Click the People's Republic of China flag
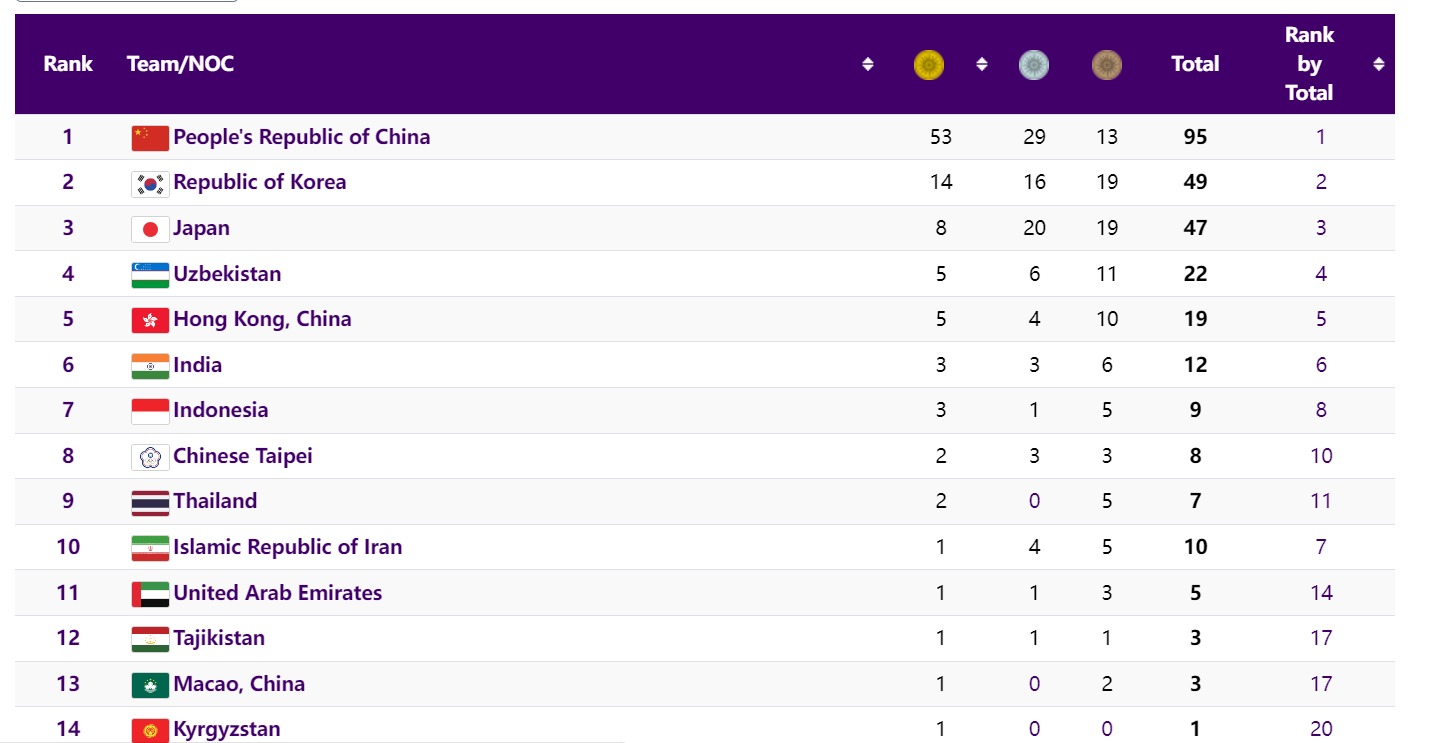Viewport: 1440px width, 743px height. click(x=150, y=138)
